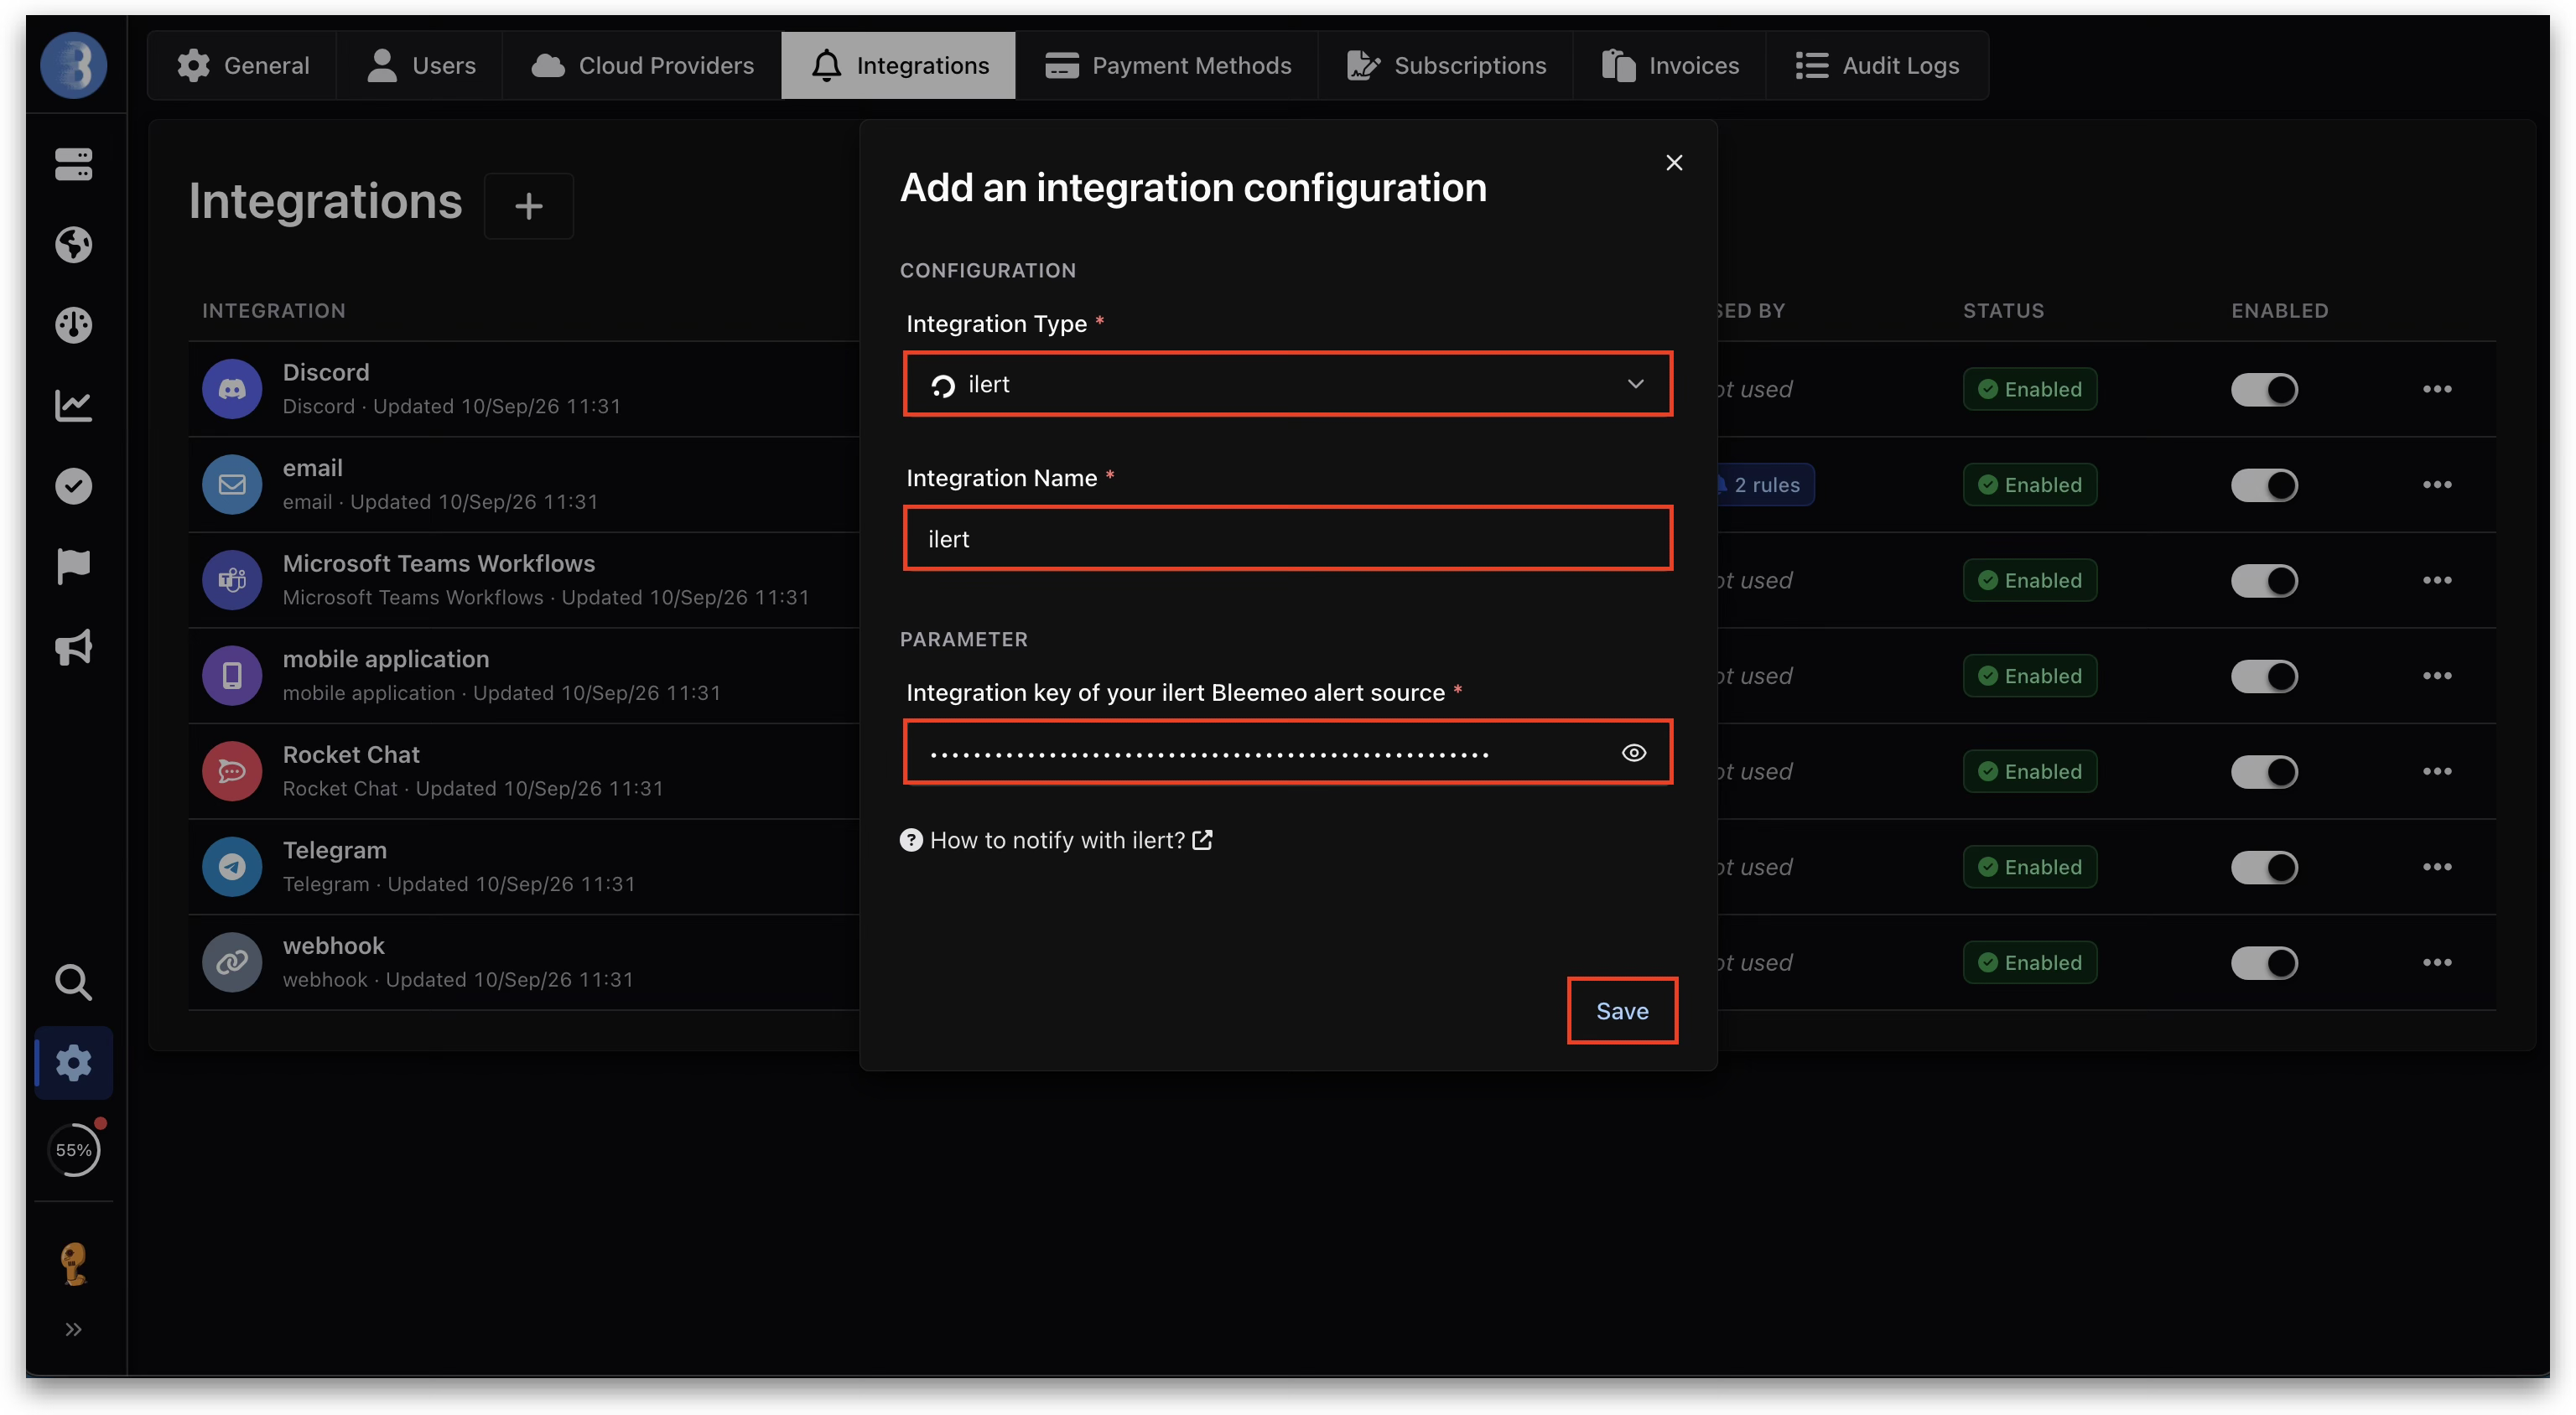Viewport: 2576px width, 1415px height.
Task: Click the user avatar in sidebar
Action: (x=73, y=1264)
